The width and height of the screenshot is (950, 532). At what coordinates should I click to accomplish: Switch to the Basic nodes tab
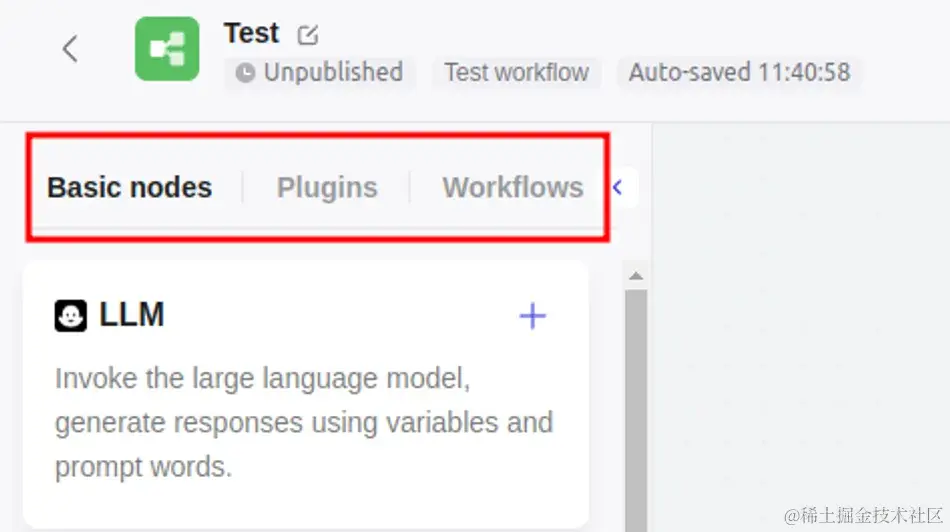coord(130,187)
